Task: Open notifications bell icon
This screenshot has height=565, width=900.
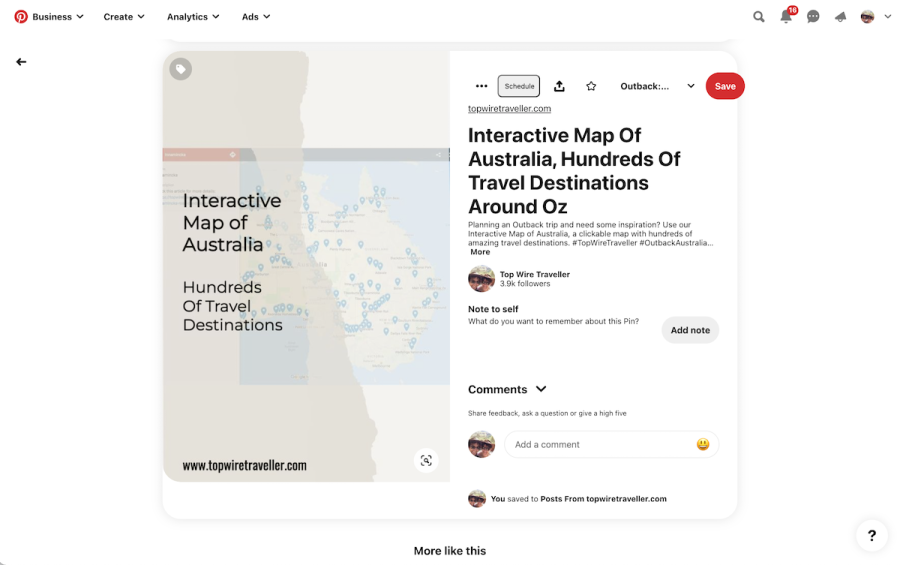Action: [x=786, y=17]
